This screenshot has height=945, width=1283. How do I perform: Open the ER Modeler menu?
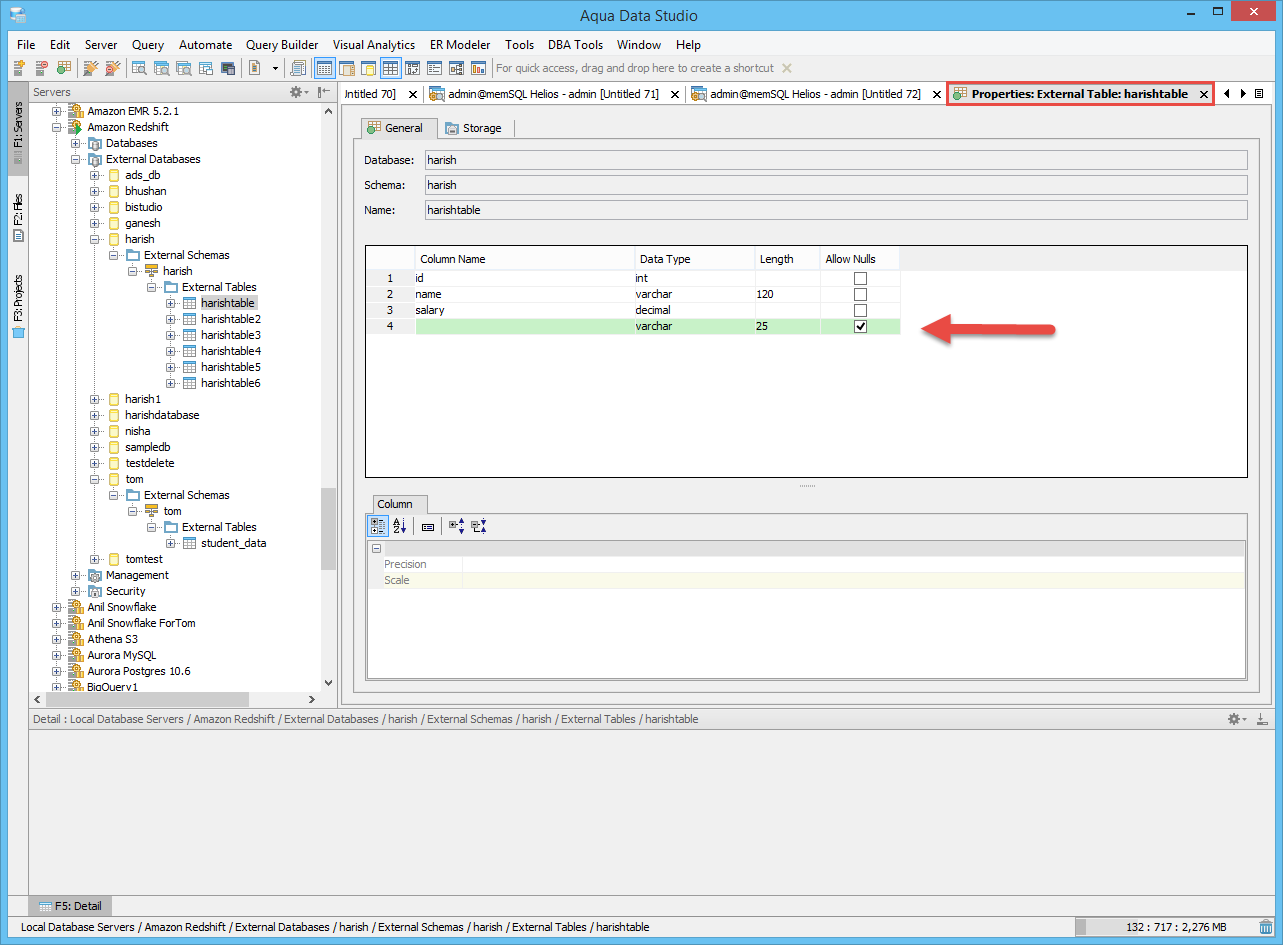tap(460, 45)
